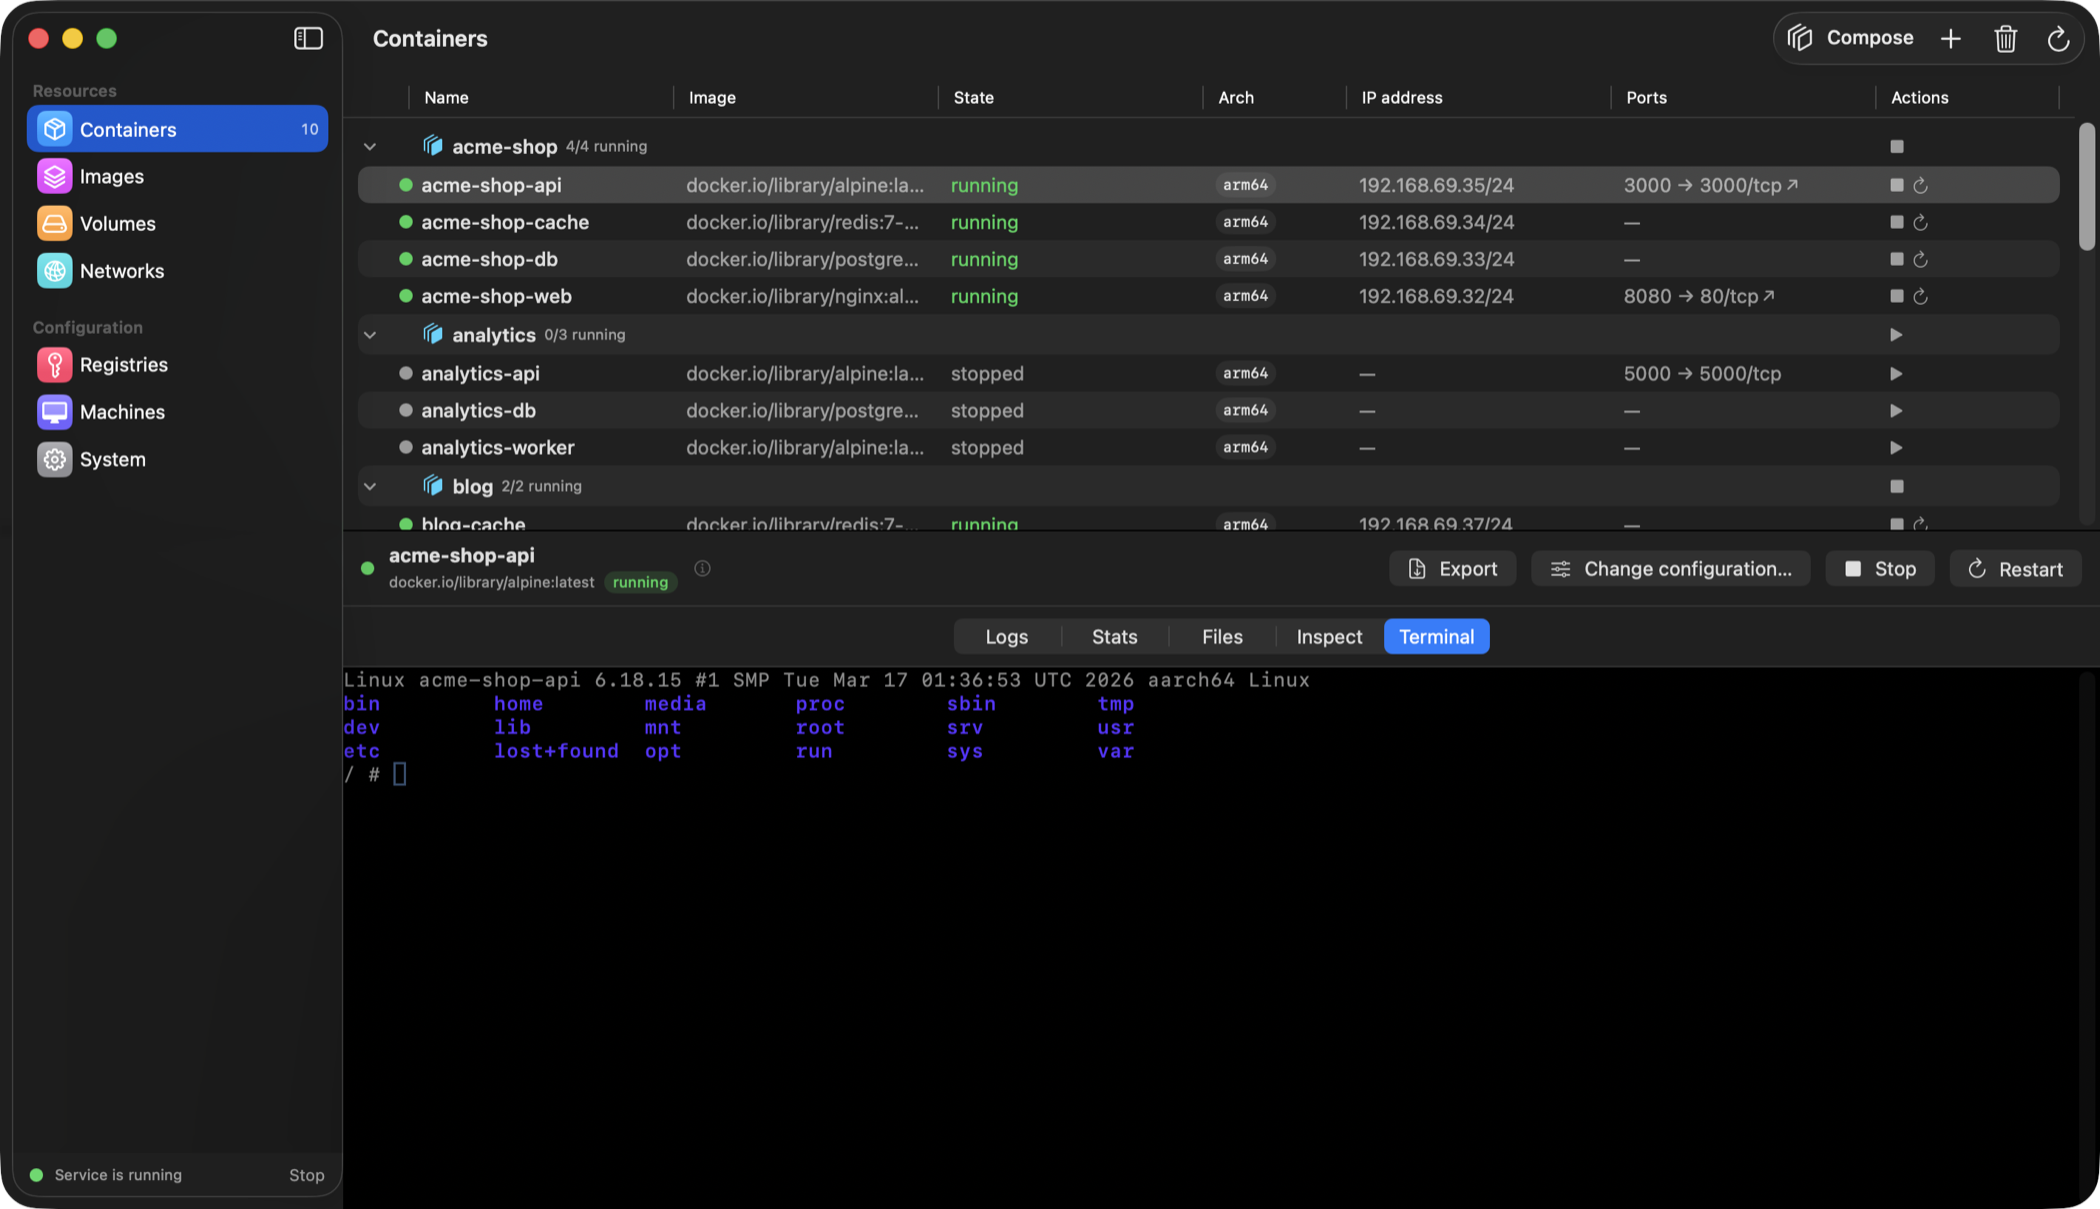2100x1209 pixels.
Task: Open info icon beside acme-shop-api details
Action: (x=702, y=568)
